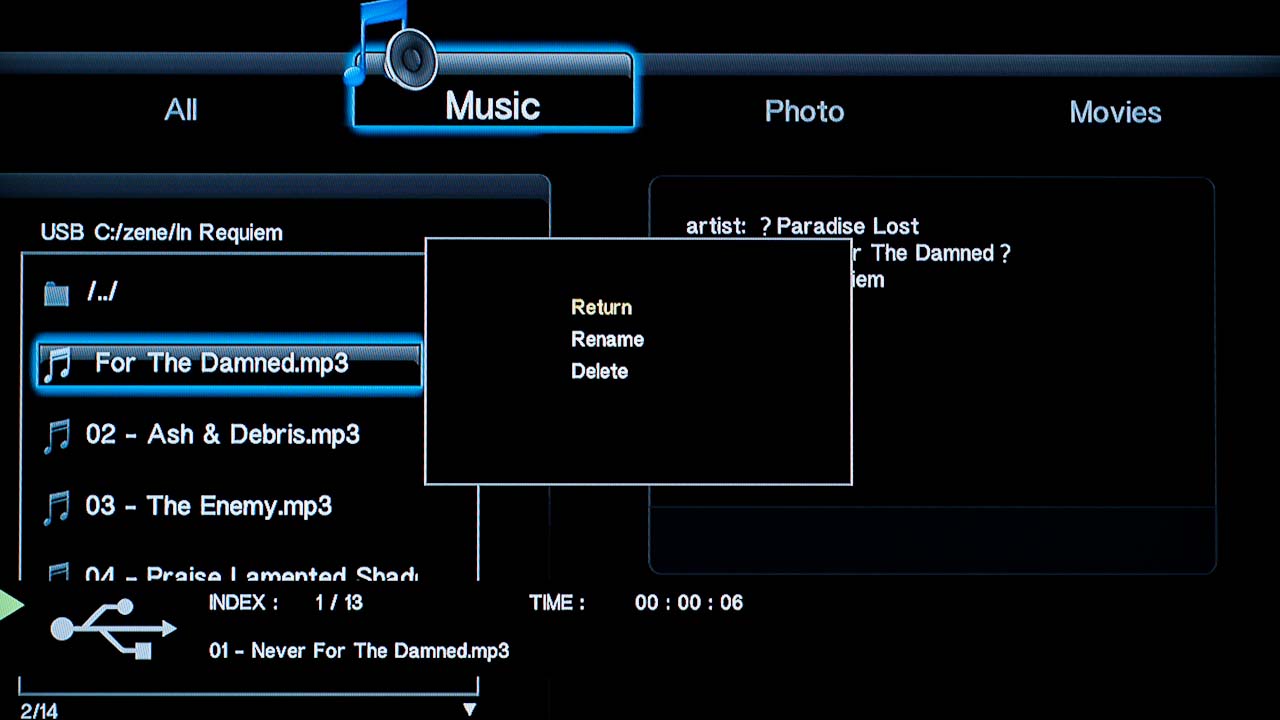Switch to the All tab
This screenshot has height=720, width=1280.
click(x=181, y=110)
